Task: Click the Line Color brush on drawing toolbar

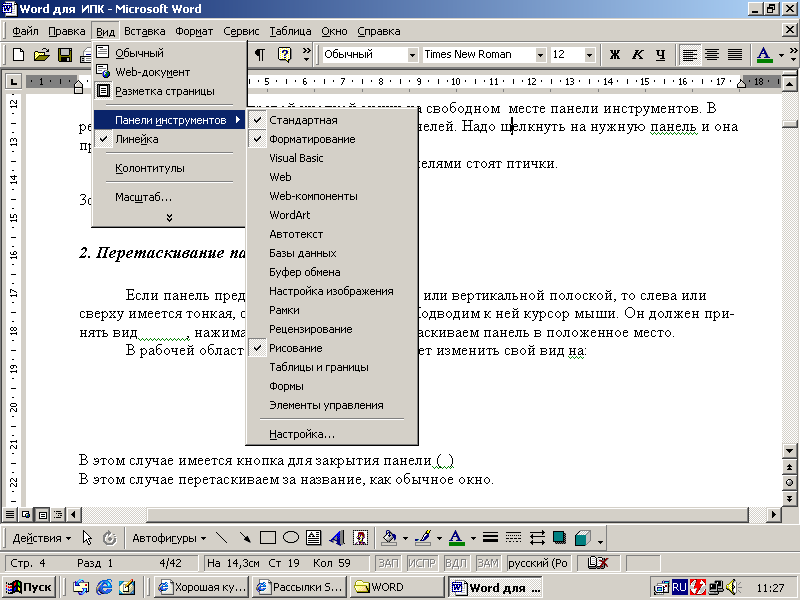Action: (x=423, y=538)
